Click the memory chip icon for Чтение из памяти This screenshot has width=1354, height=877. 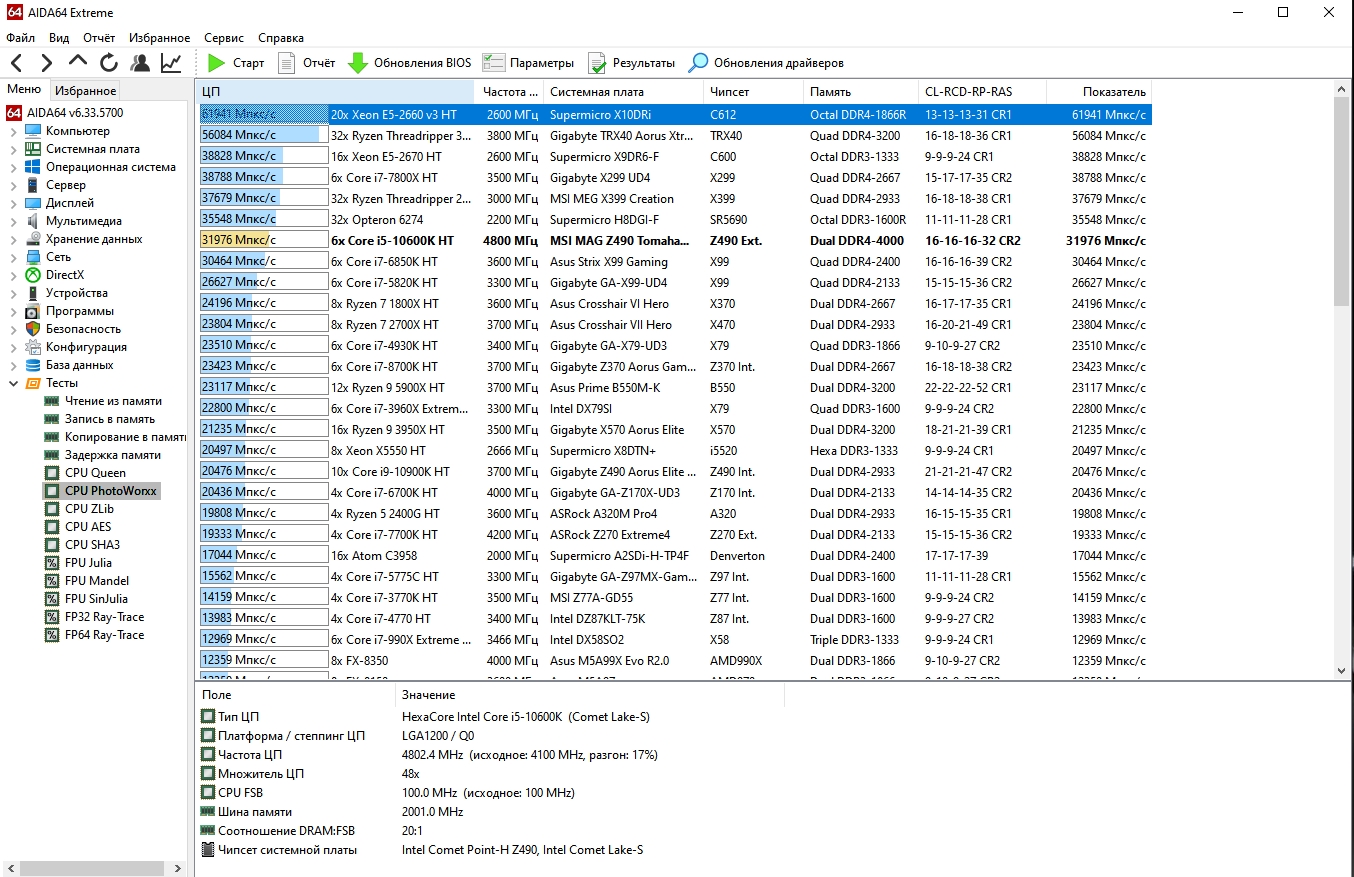click(x=52, y=401)
